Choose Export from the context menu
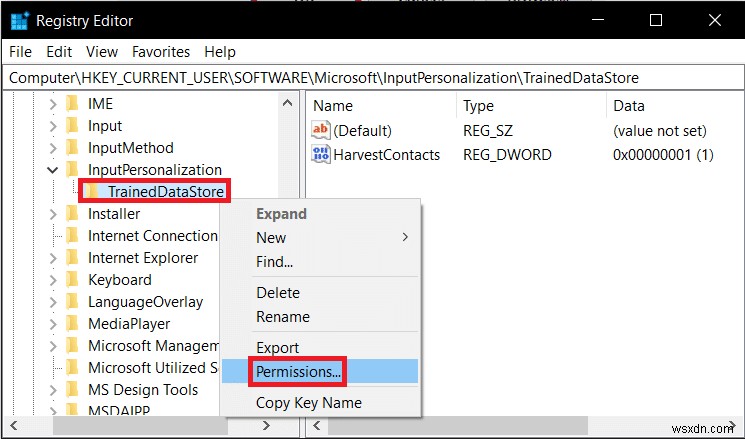This screenshot has height=439, width=745. tap(320, 348)
